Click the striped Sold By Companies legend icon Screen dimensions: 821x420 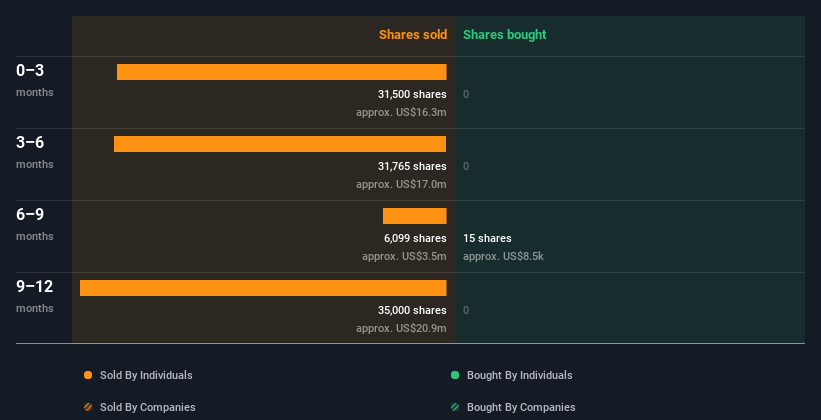pyautogui.click(x=88, y=407)
